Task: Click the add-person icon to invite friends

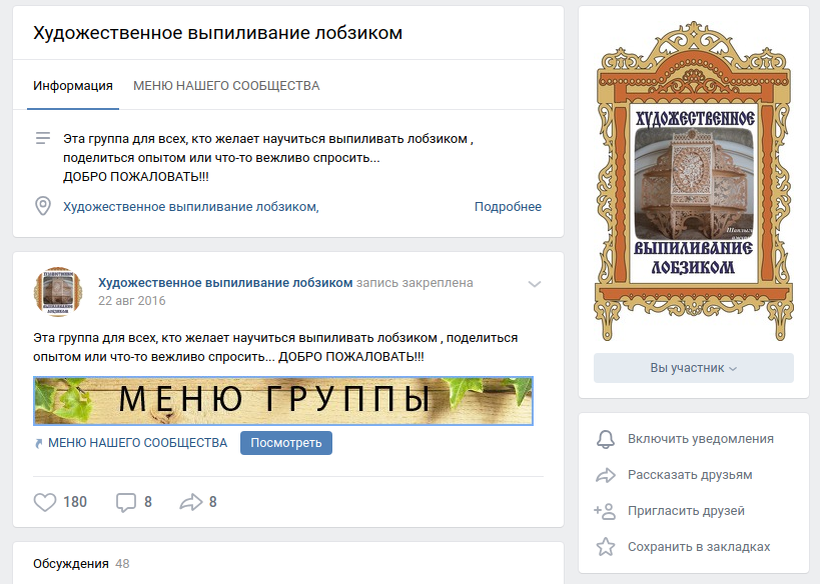Action: [605, 511]
